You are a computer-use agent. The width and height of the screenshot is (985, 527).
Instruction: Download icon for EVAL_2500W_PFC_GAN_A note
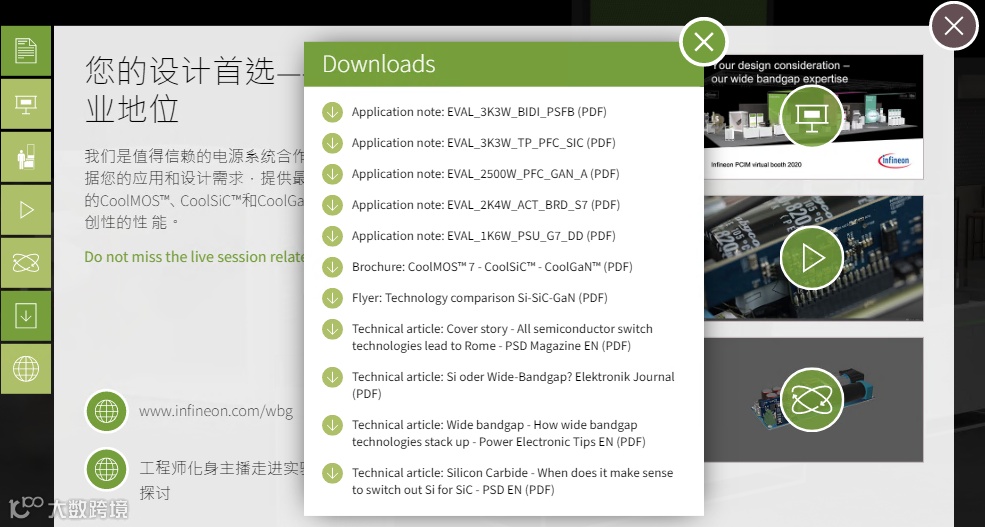332,174
